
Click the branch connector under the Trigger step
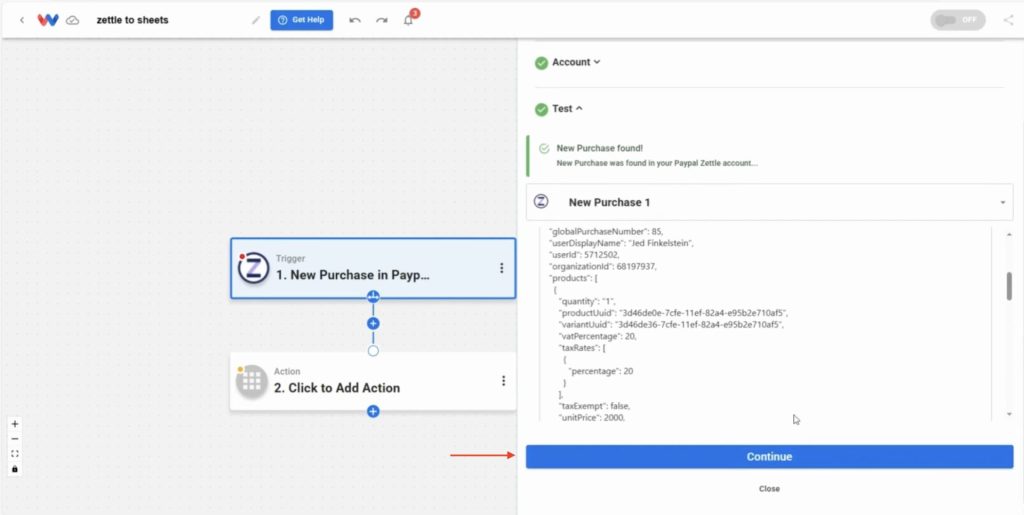tap(373, 296)
